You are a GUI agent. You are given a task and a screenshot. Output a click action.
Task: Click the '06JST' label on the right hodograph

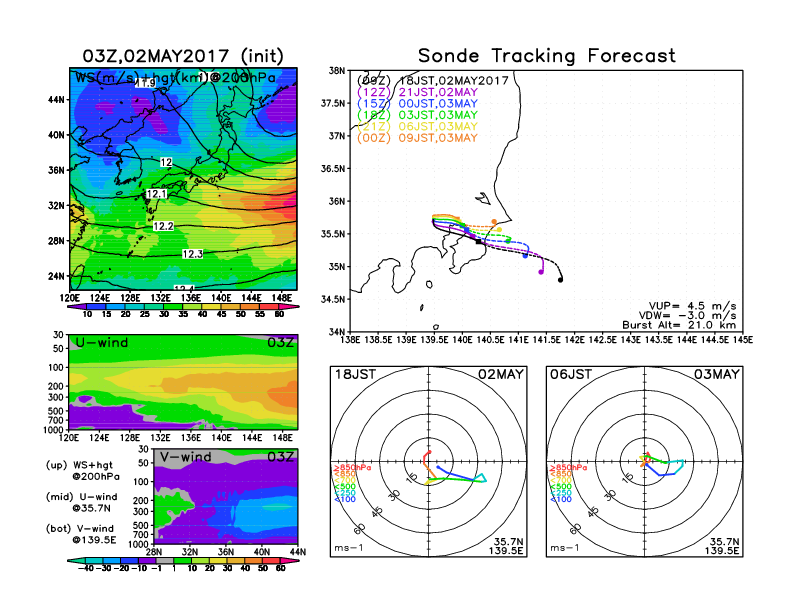(x=571, y=375)
